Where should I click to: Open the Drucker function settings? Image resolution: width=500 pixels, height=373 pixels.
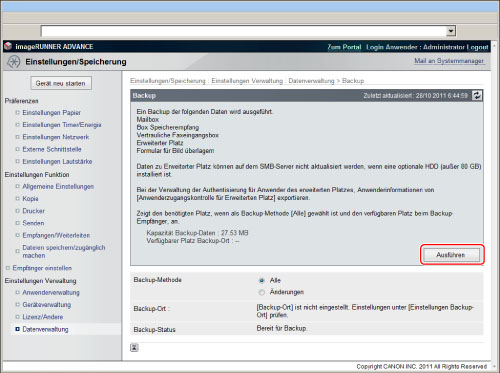(x=33, y=211)
